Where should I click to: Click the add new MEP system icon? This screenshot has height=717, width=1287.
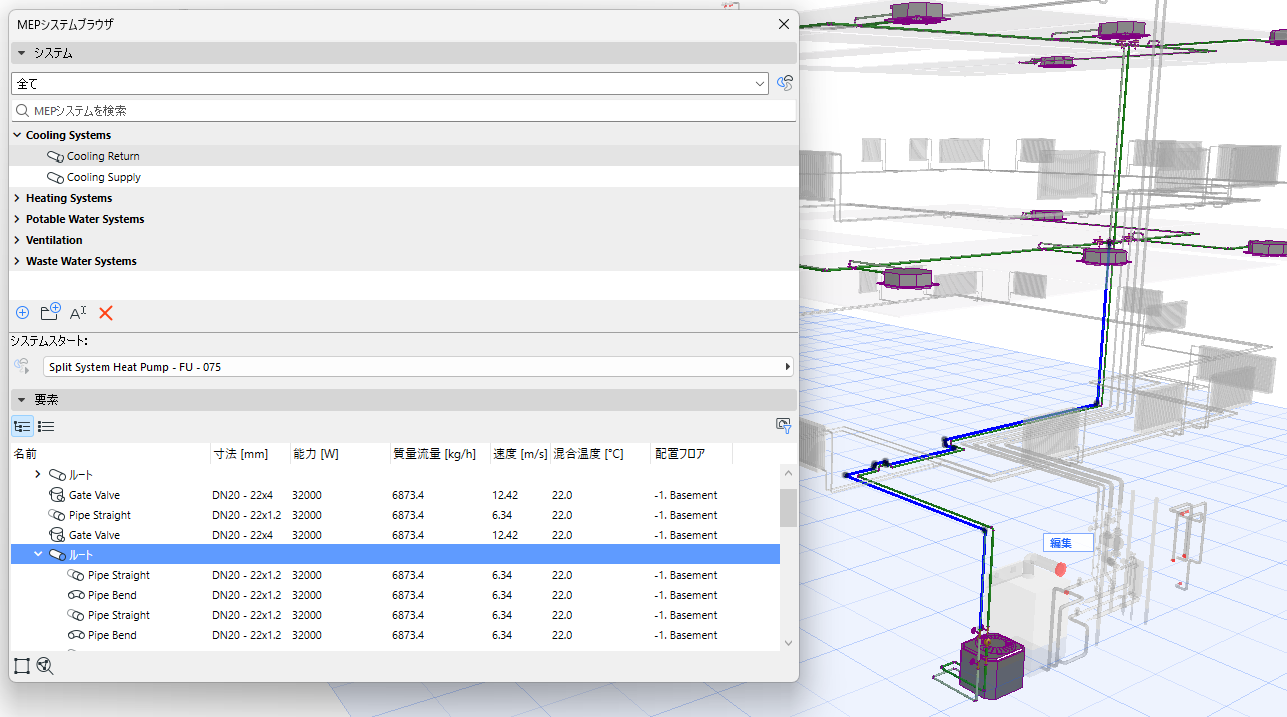(23, 313)
